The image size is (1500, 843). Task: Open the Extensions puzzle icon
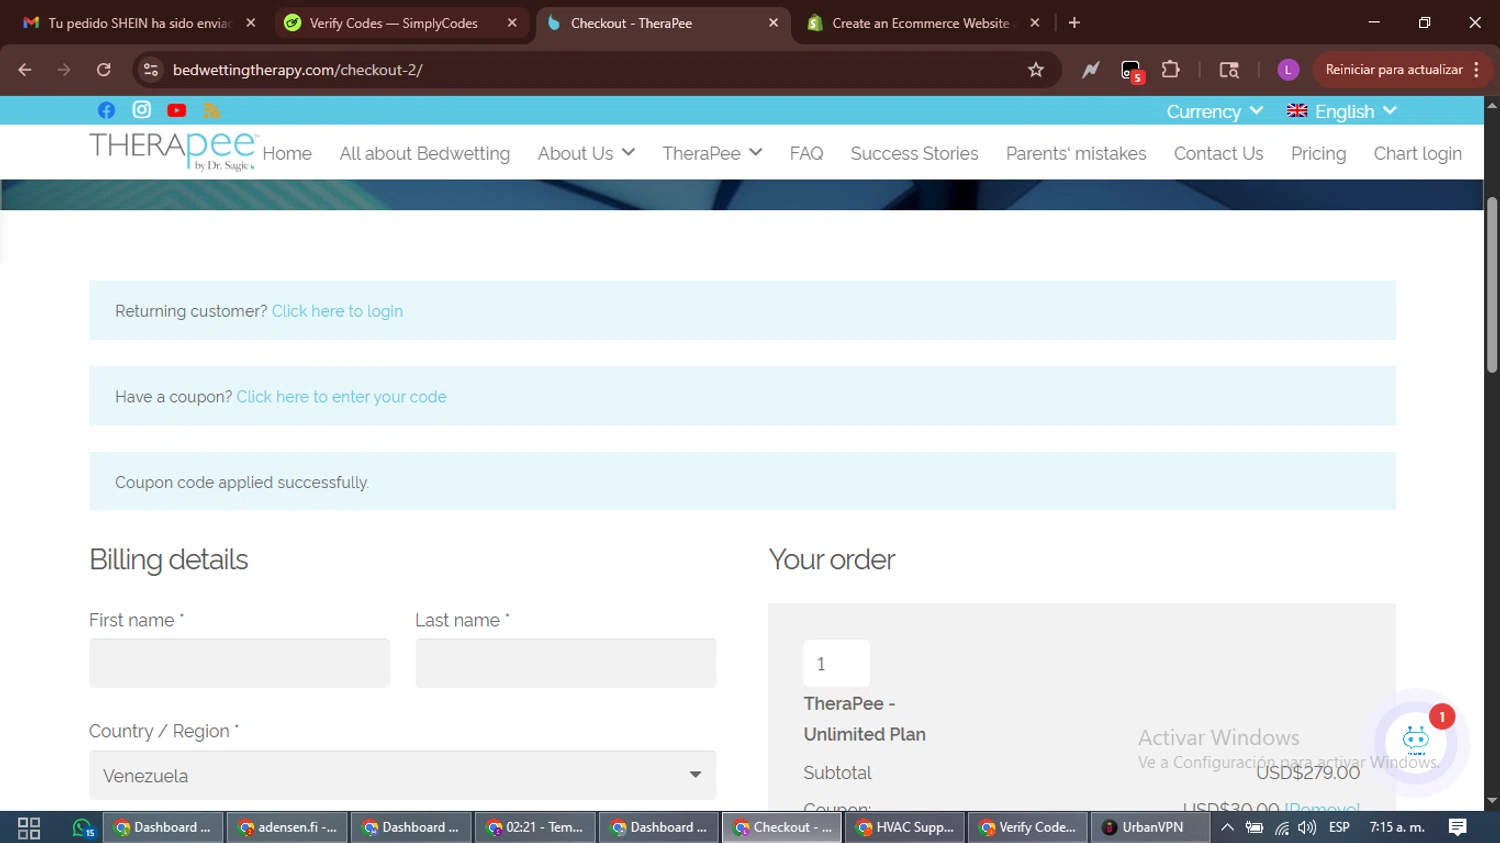[x=1170, y=69]
